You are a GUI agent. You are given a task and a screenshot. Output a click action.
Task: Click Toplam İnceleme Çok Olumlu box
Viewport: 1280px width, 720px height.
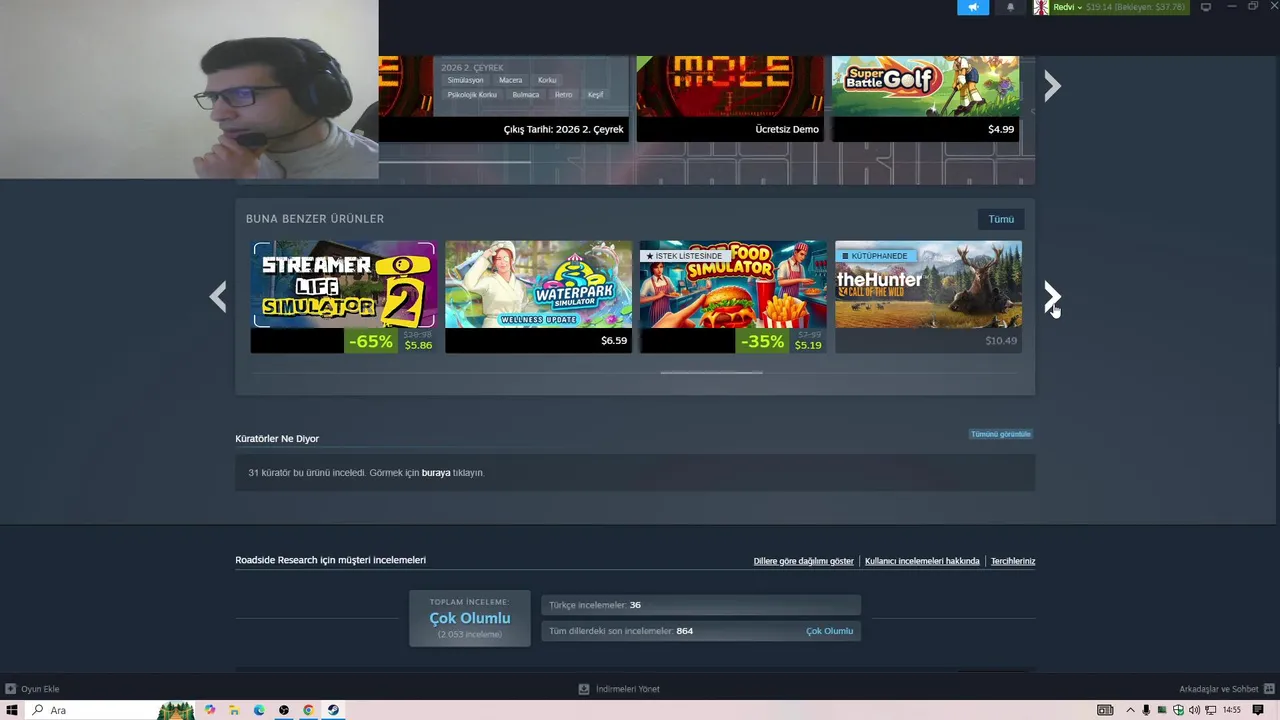(x=470, y=618)
